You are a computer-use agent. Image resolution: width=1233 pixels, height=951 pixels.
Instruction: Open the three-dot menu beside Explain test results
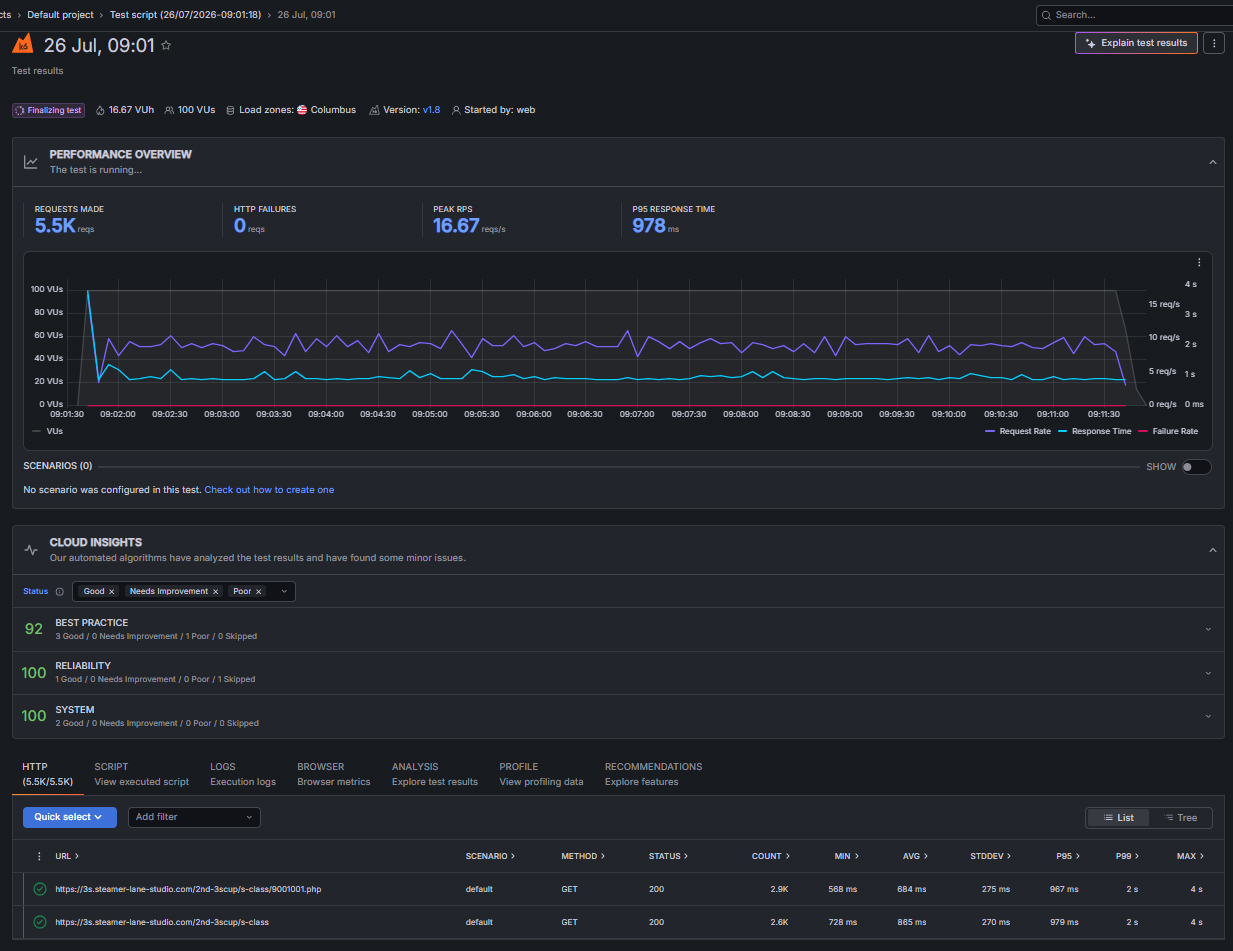point(1214,43)
